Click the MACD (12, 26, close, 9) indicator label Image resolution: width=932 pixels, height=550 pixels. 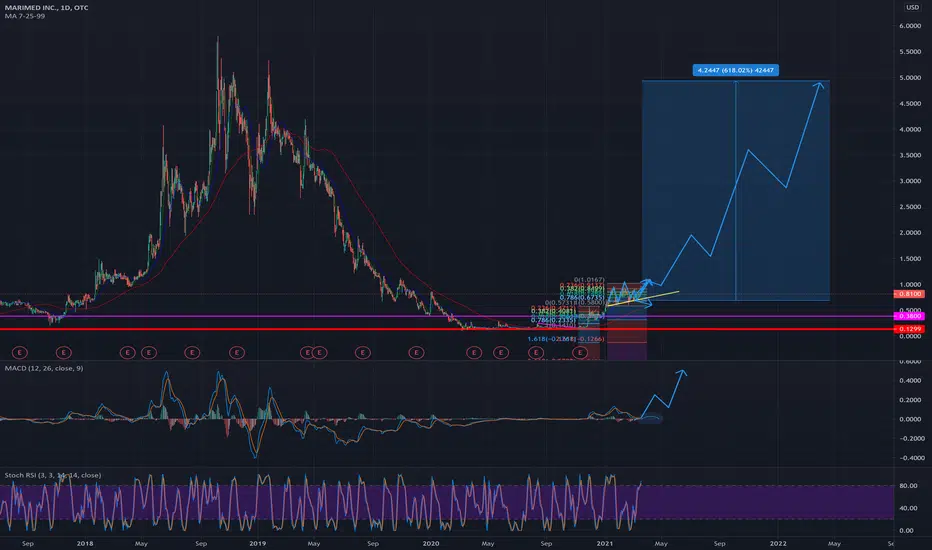click(x=44, y=369)
